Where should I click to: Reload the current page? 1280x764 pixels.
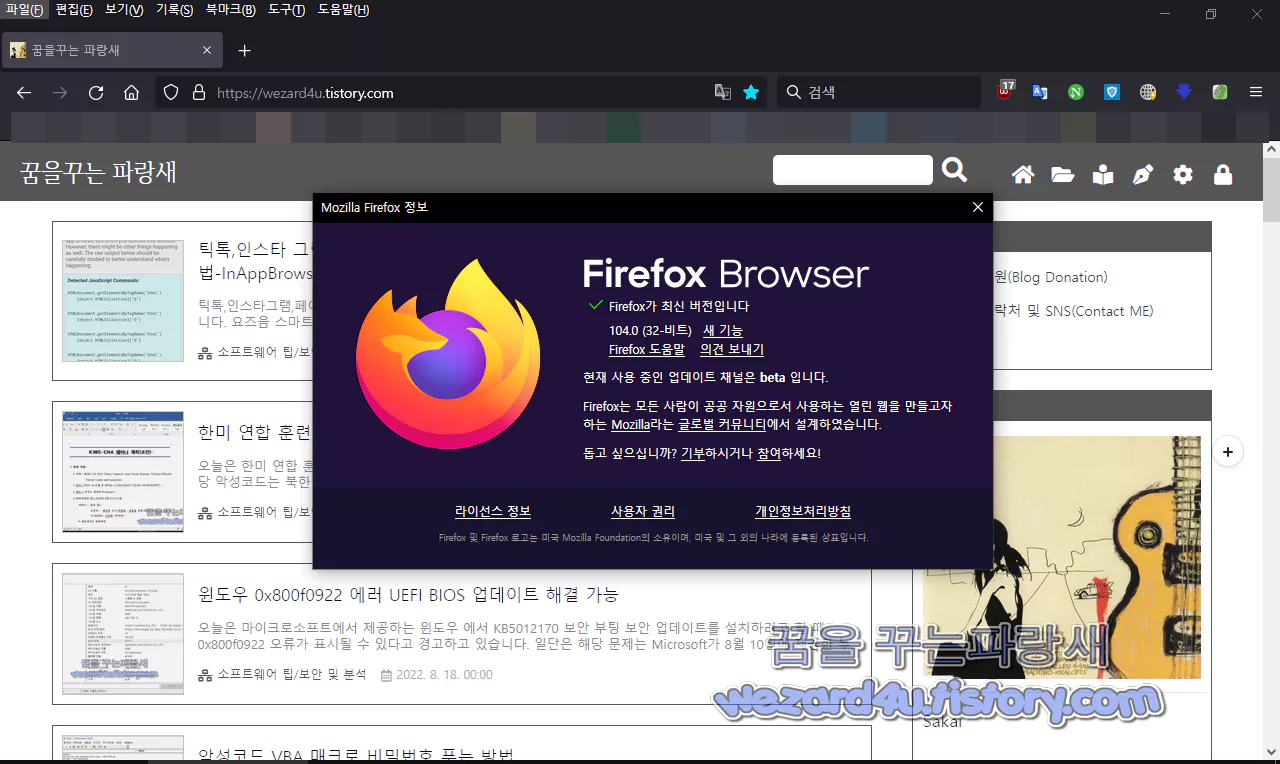point(96,92)
